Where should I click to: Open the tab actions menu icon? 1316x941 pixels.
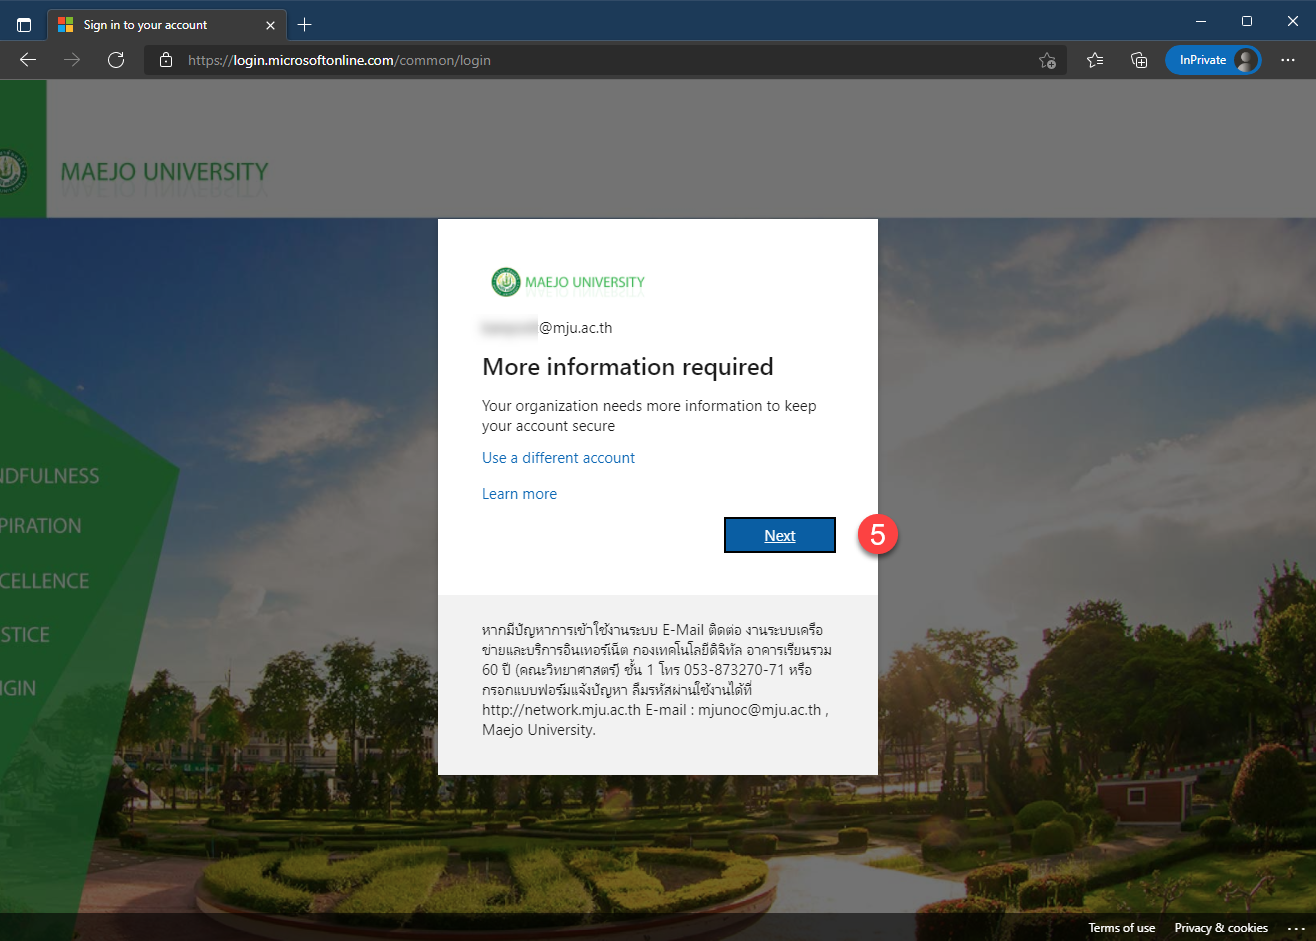click(x=24, y=25)
